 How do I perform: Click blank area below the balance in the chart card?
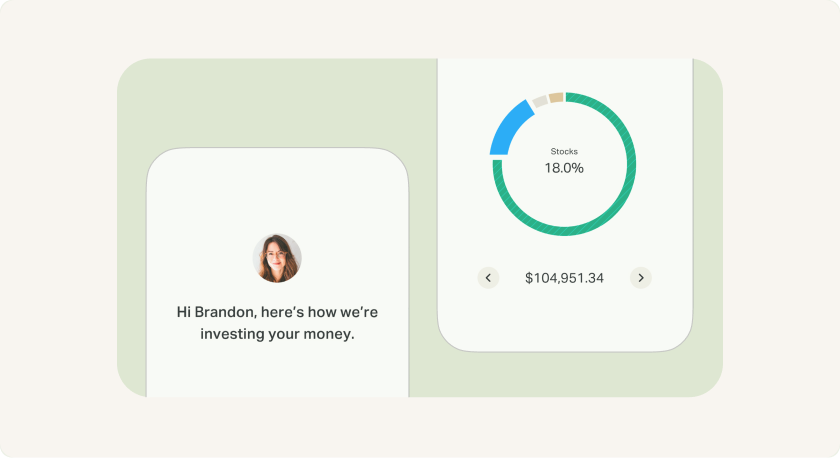(x=564, y=320)
